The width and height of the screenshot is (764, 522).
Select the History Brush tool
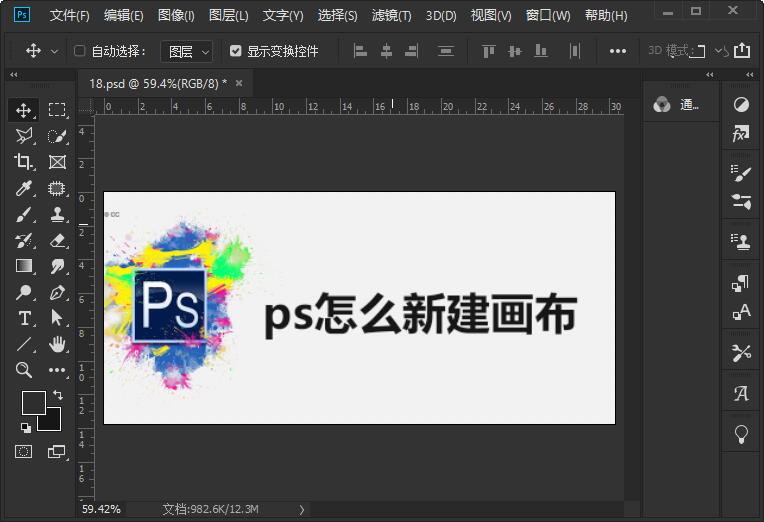click(23, 240)
